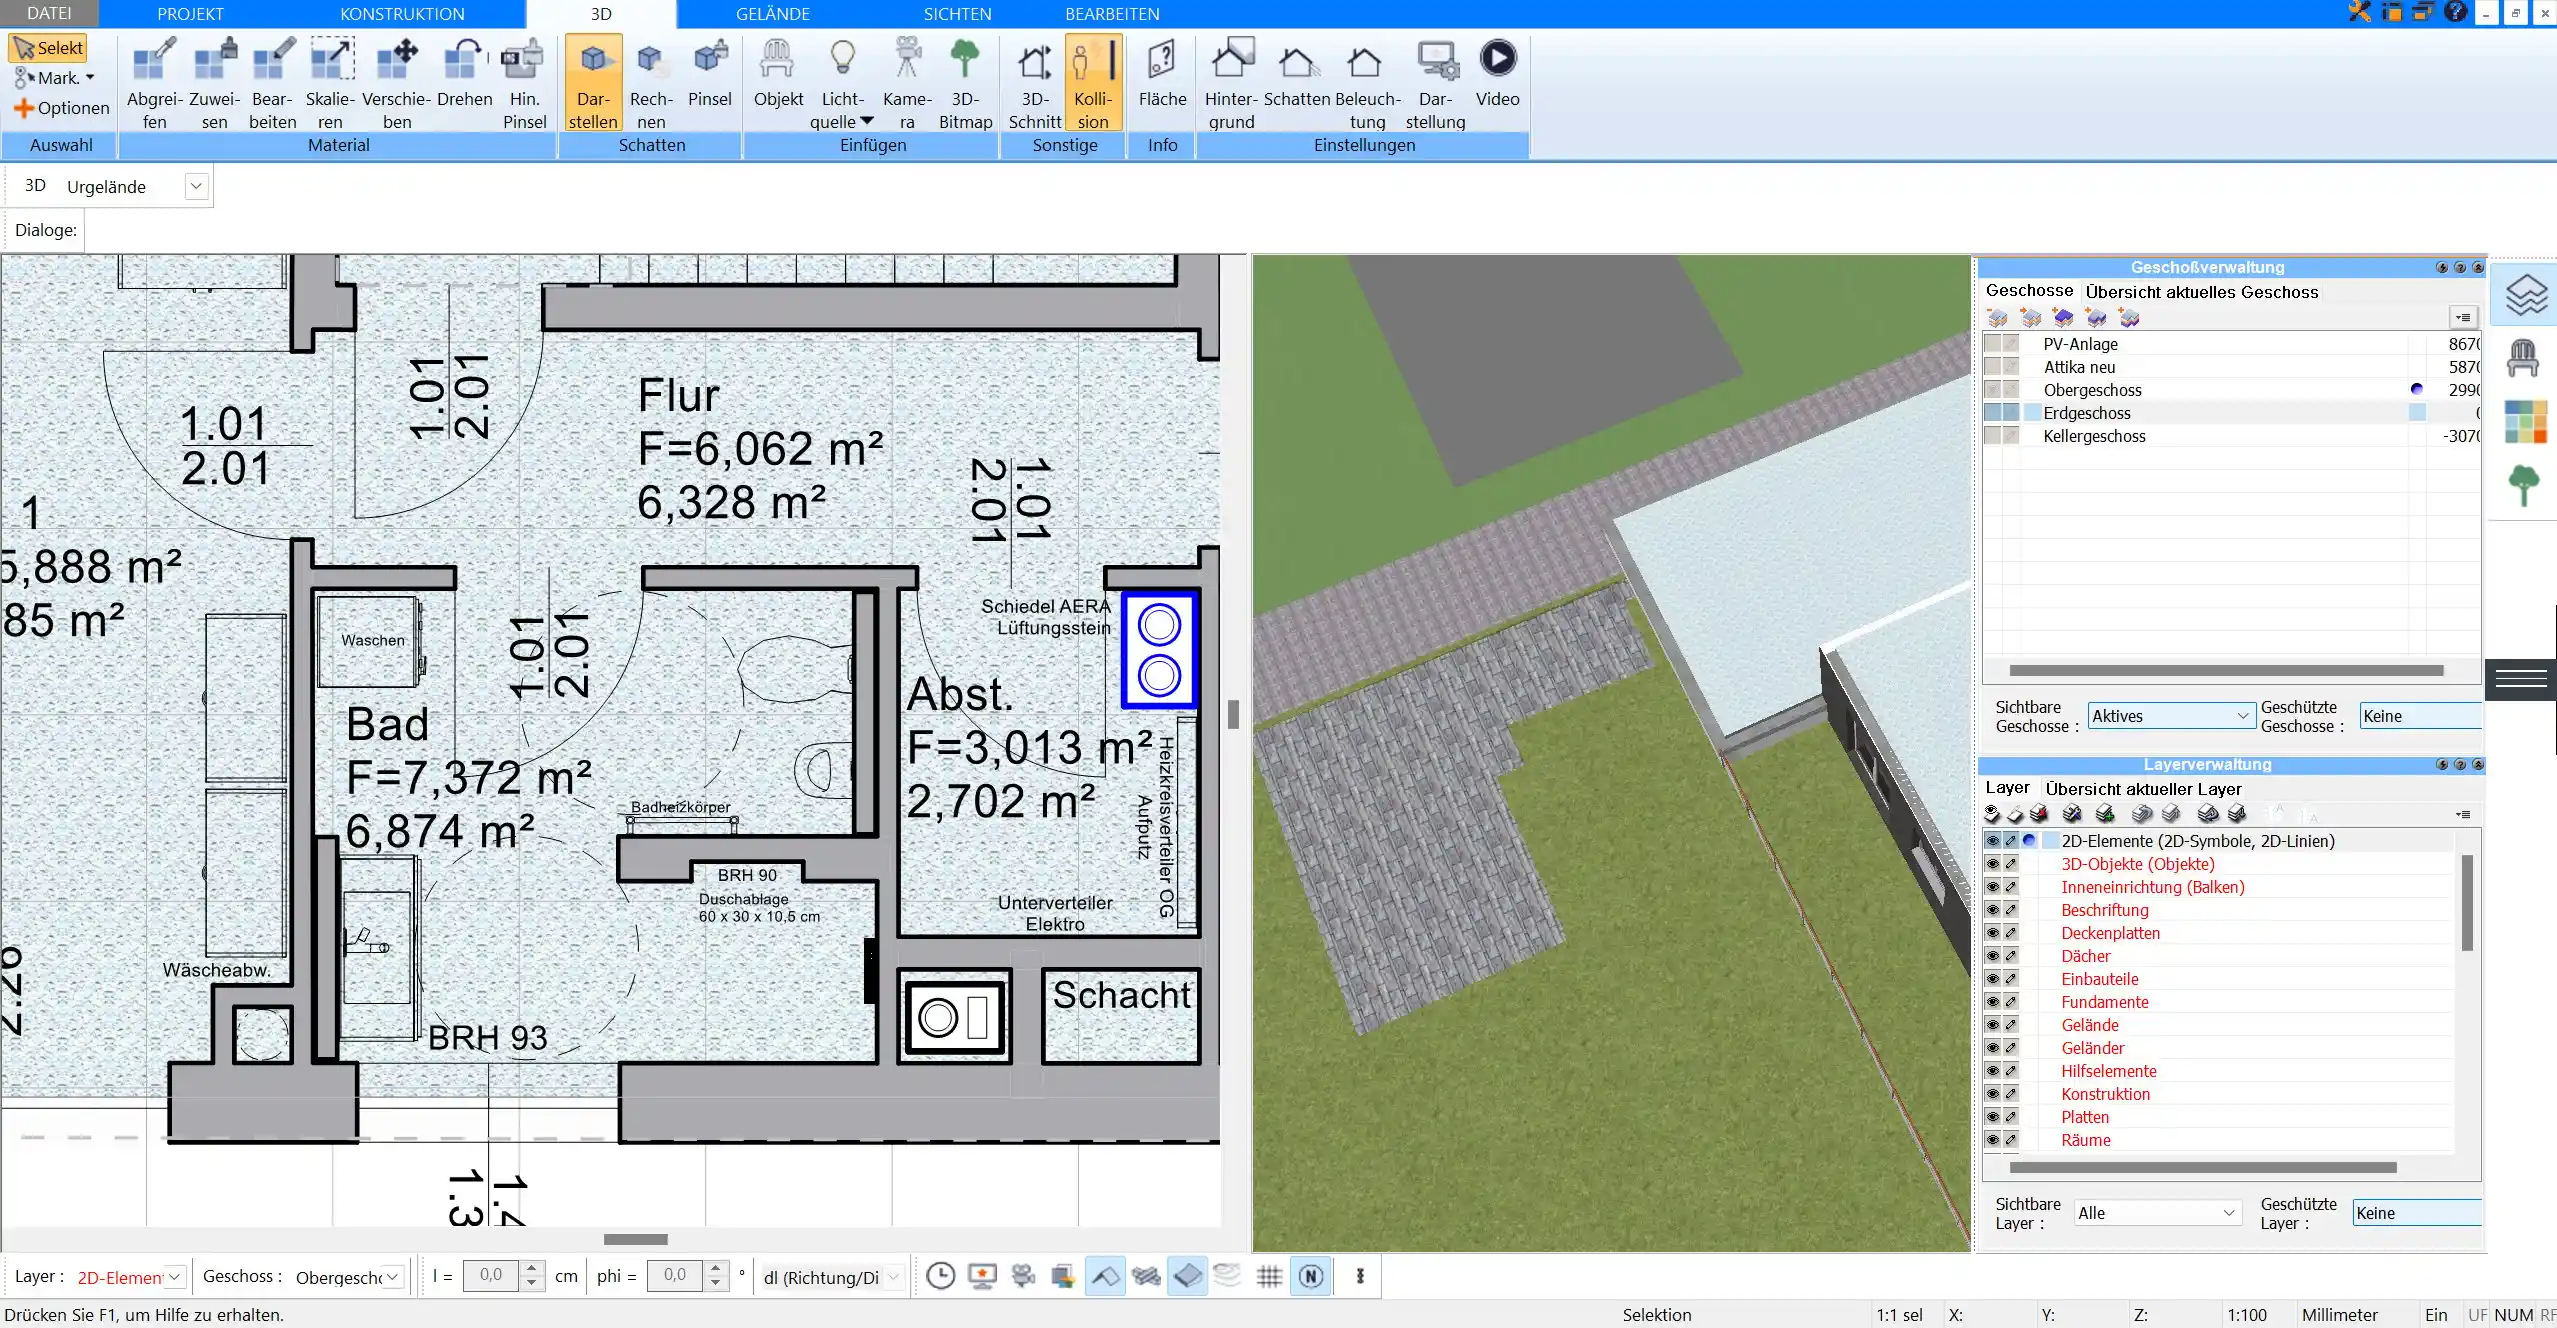Open the Lichtquelle dropdown arrow
This screenshot has height=1328, width=2557.
(x=867, y=121)
